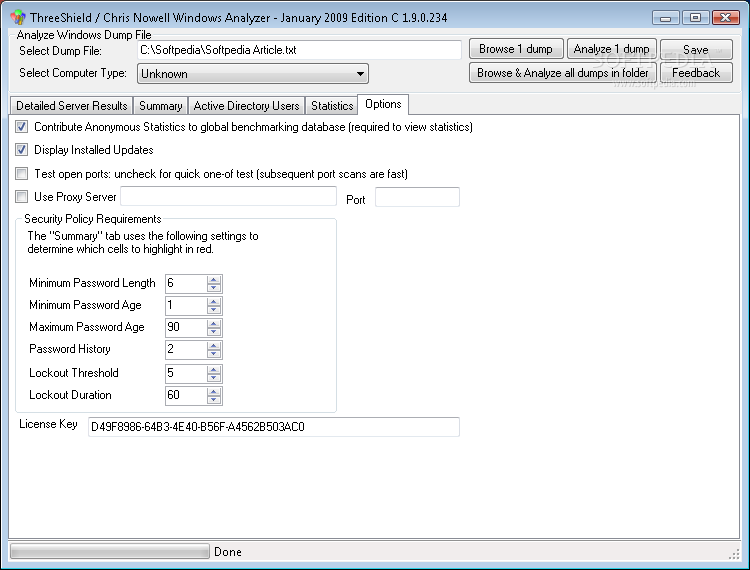This screenshot has height=570, width=750.
Task: Click the Select Dump File path field
Action: [x=299, y=50]
